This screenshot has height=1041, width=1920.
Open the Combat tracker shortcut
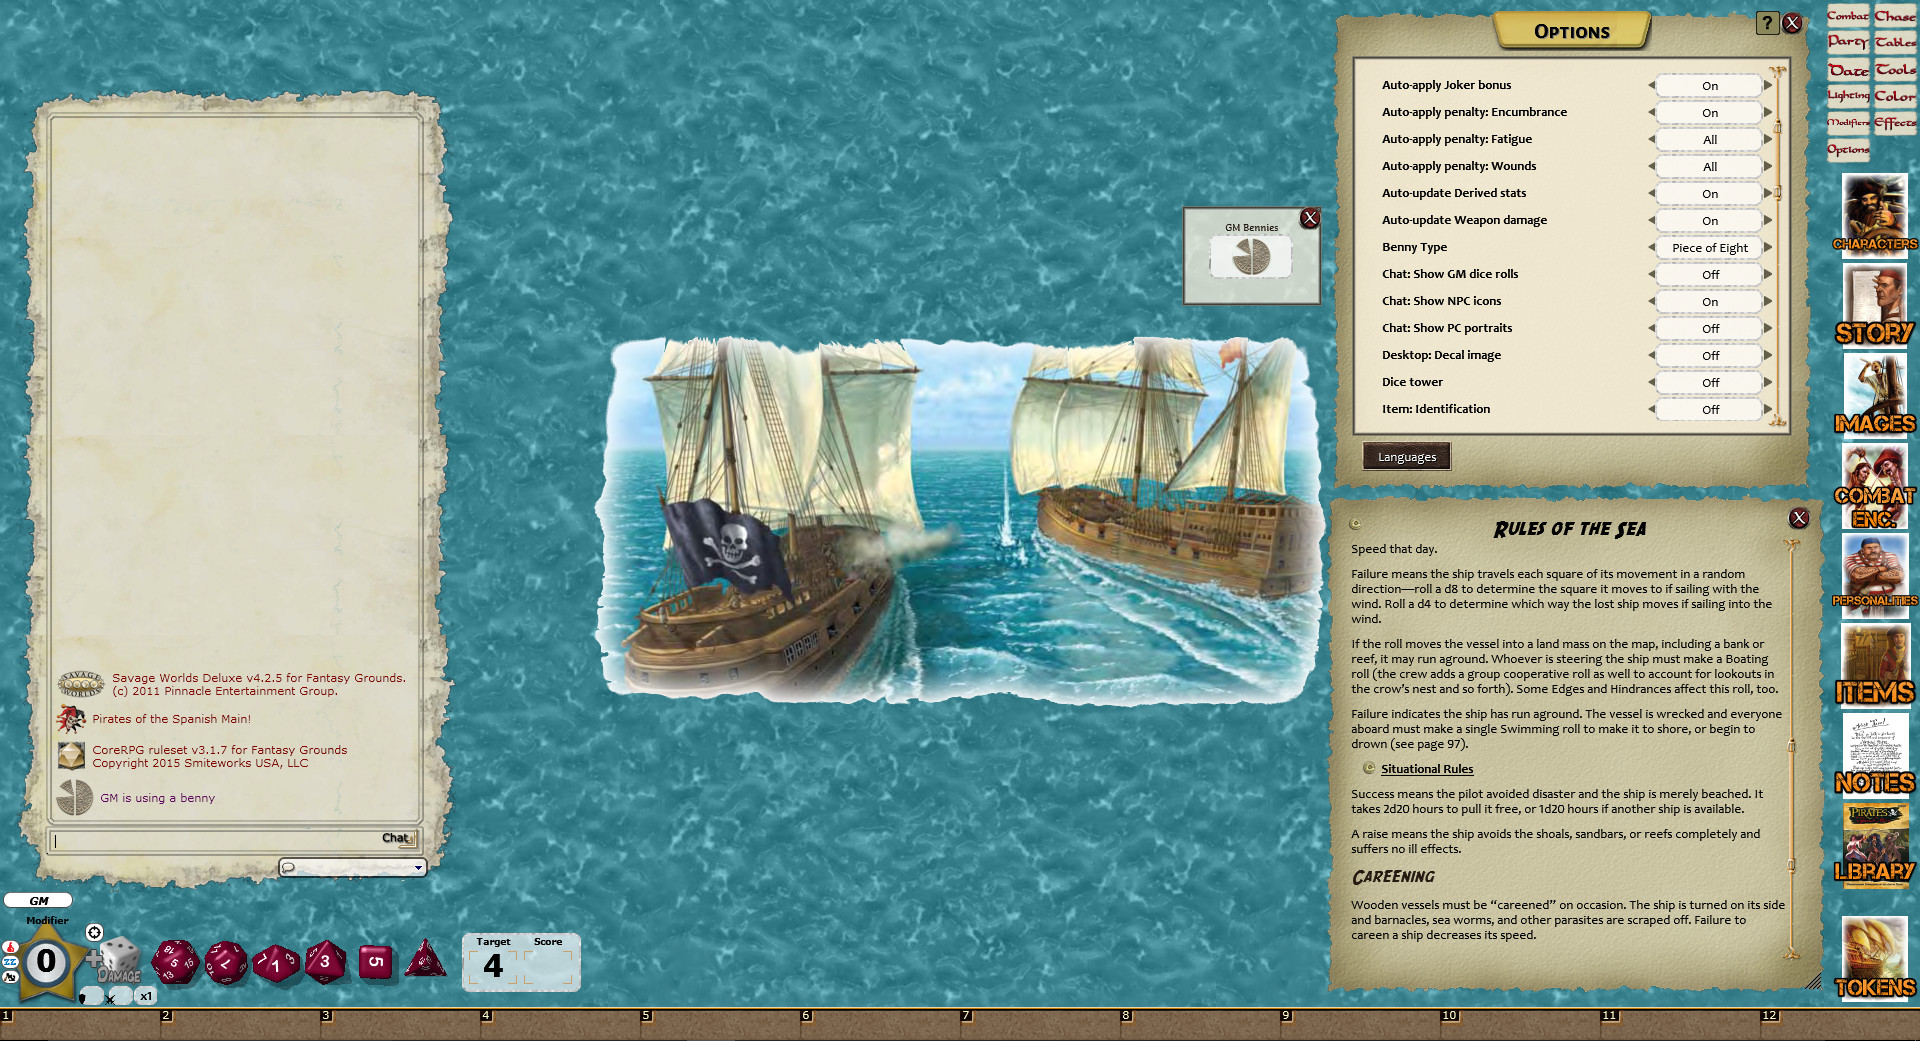coord(1847,16)
